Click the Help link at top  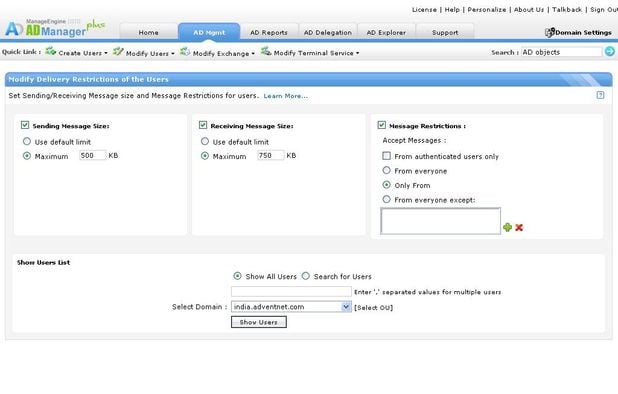452,9
